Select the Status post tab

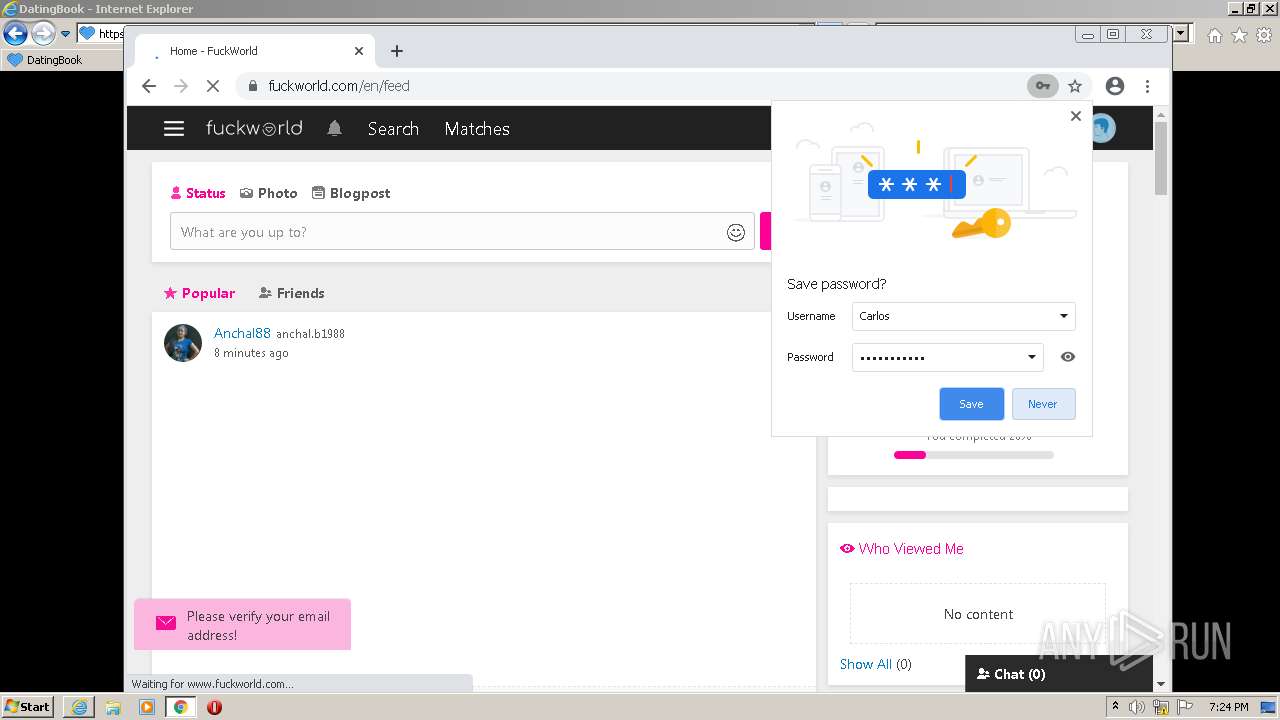tap(198, 193)
